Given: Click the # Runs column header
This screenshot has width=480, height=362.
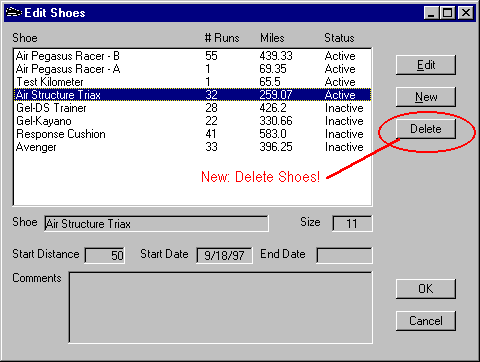Looking at the screenshot, I should 222,38.
